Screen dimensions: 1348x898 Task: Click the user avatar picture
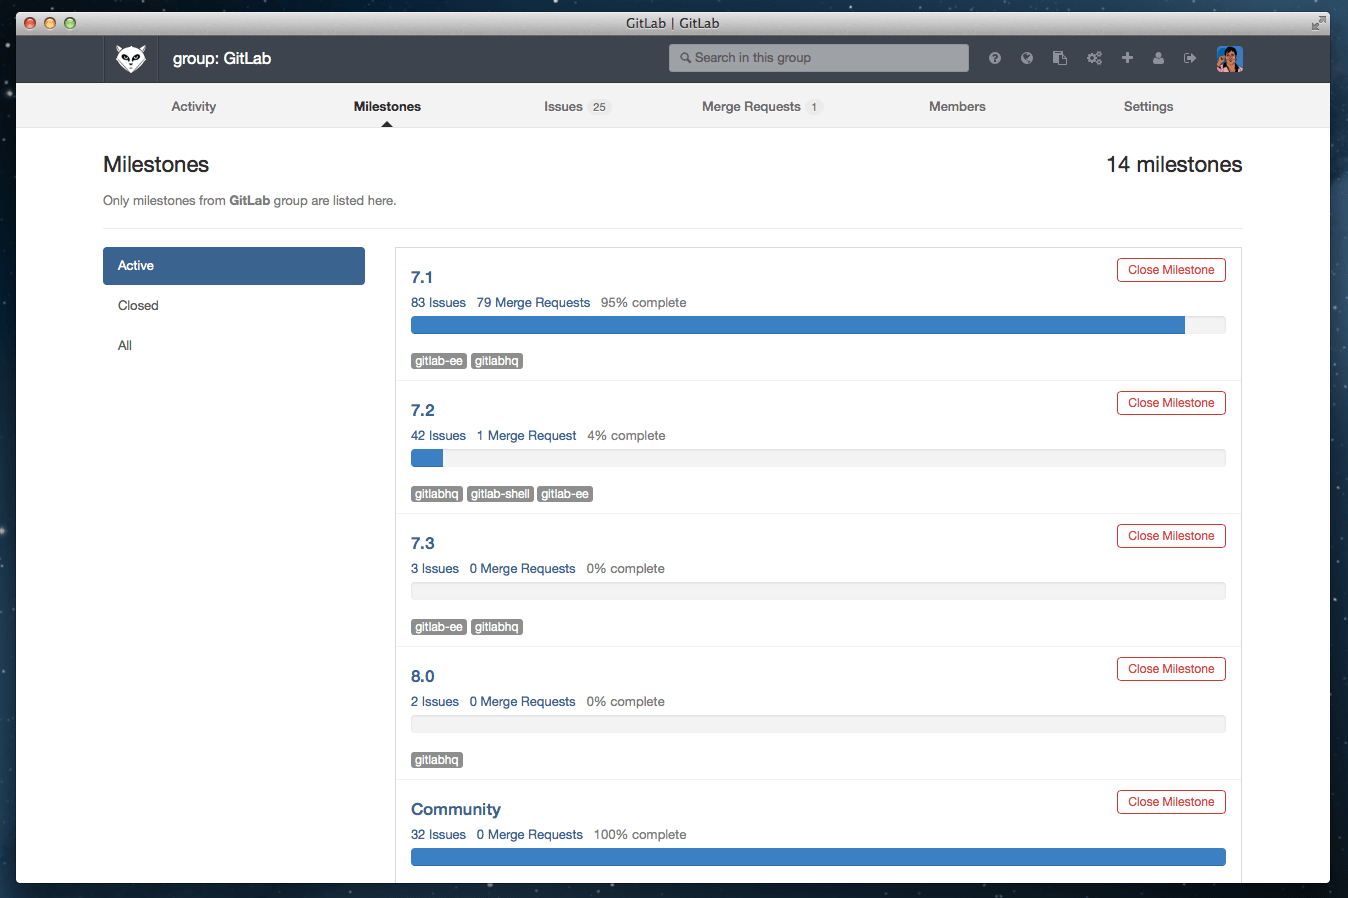1229,59
